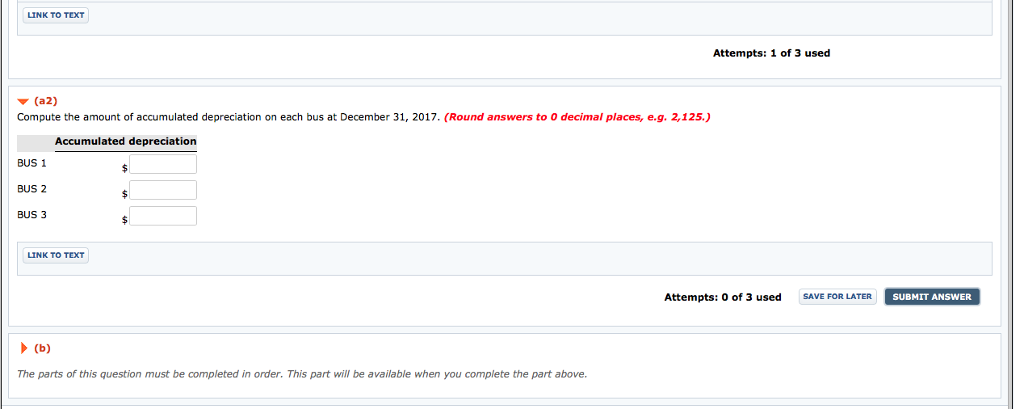Click the "Attempts: 1 of 3 used" text
The image size is (1024, 409).
click(x=771, y=53)
